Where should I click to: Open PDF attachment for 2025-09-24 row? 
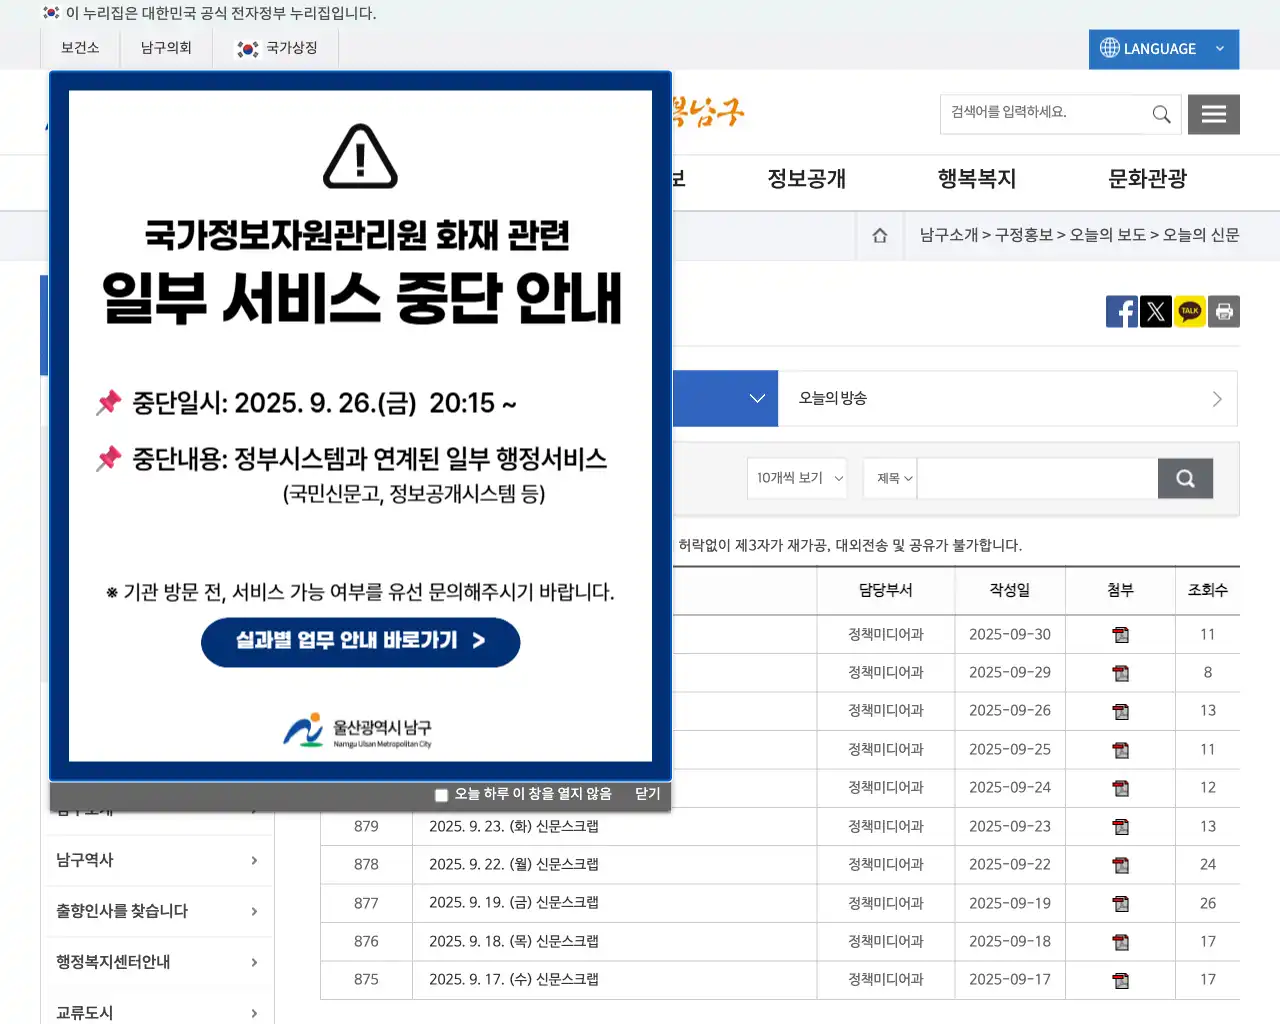1121,788
